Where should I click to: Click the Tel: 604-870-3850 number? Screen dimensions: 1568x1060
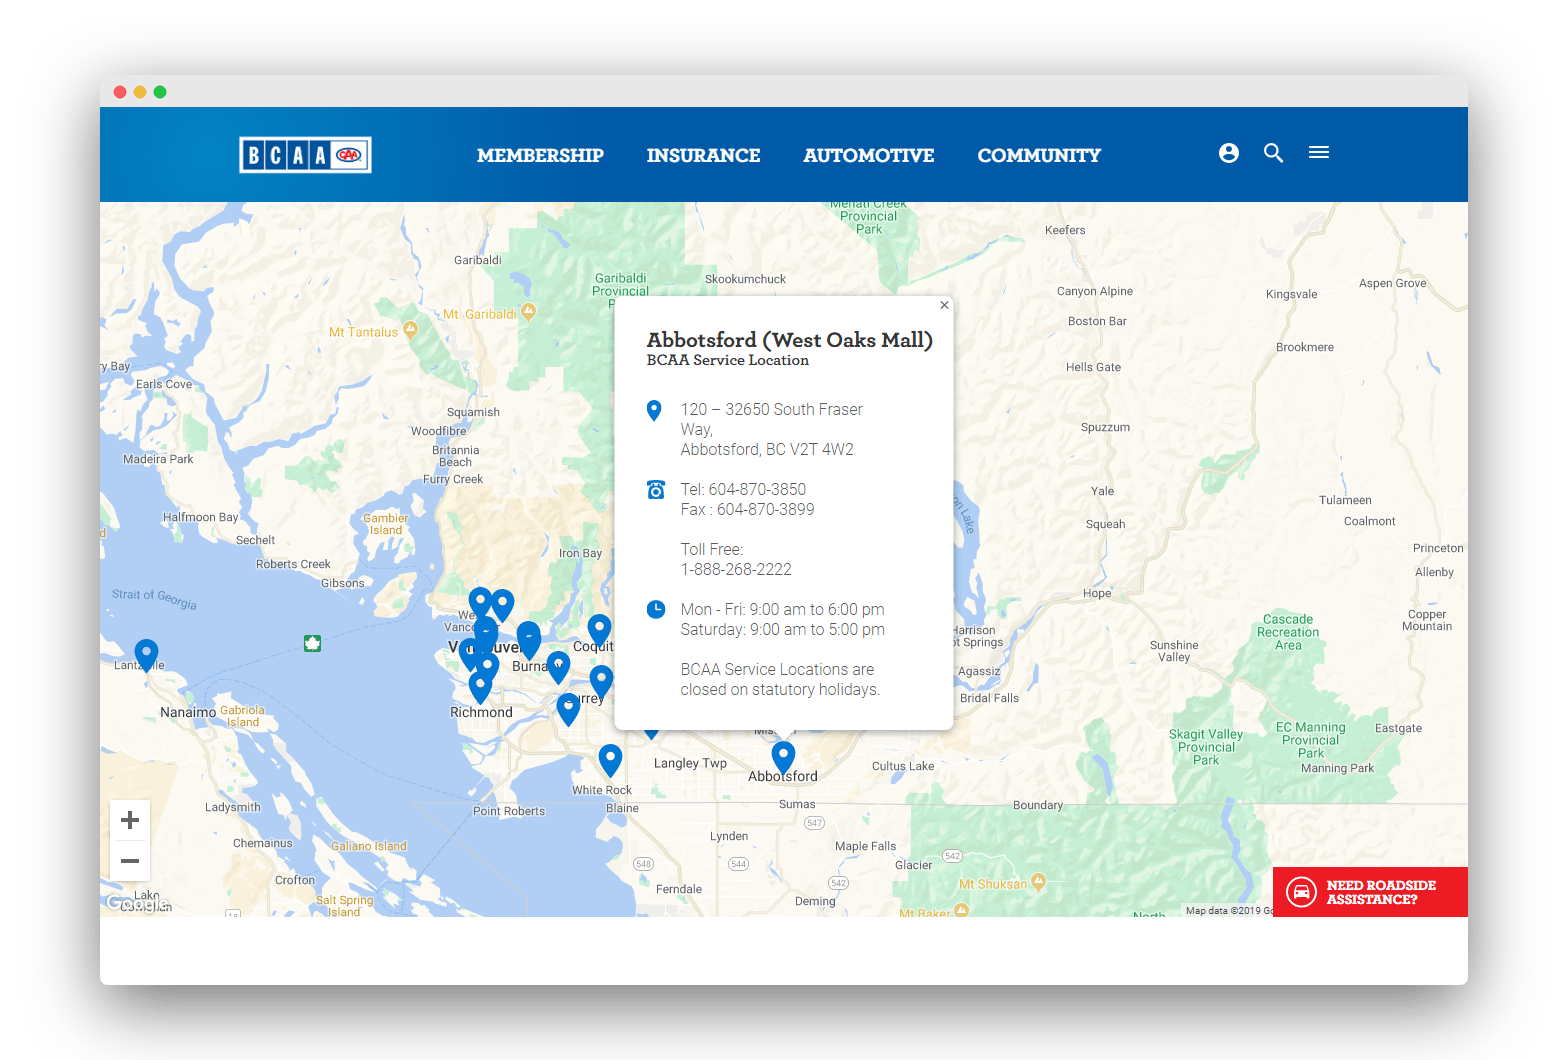pos(743,489)
